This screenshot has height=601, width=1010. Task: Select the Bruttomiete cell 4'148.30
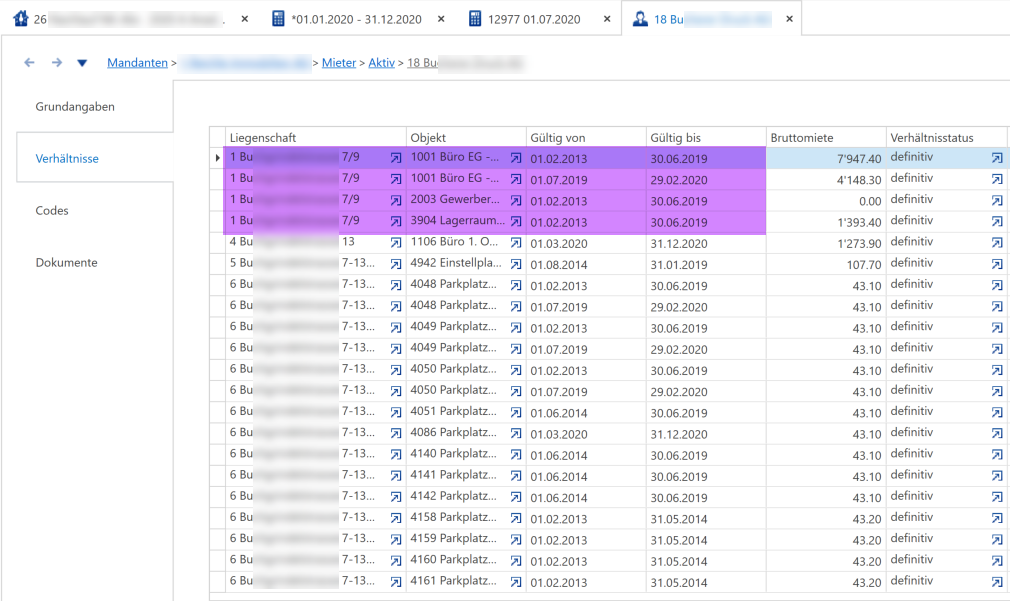pyautogui.click(x=826, y=180)
